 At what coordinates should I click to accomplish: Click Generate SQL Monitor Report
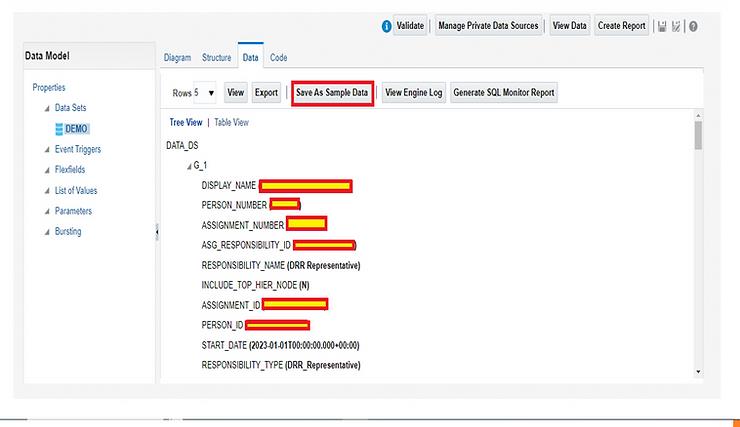click(504, 92)
